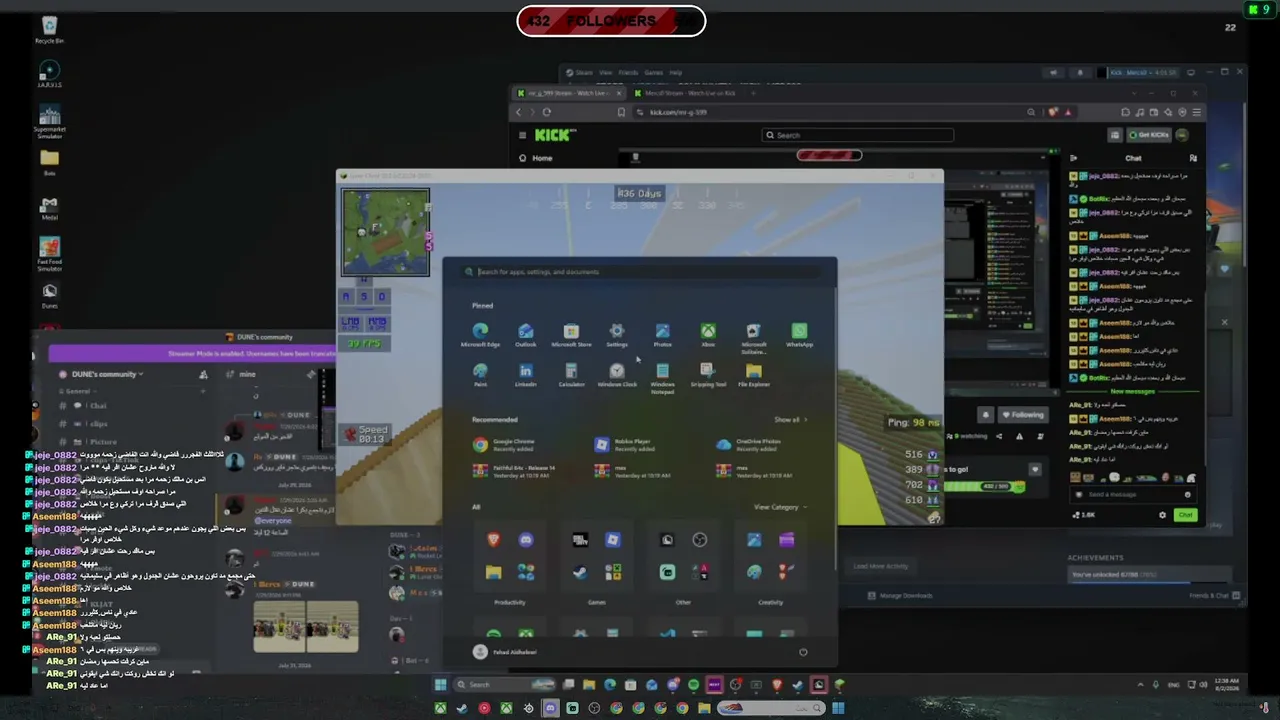Open the DUNE's community server dropdown
This screenshot has height=720, width=1280.
pyautogui.click(x=107, y=374)
